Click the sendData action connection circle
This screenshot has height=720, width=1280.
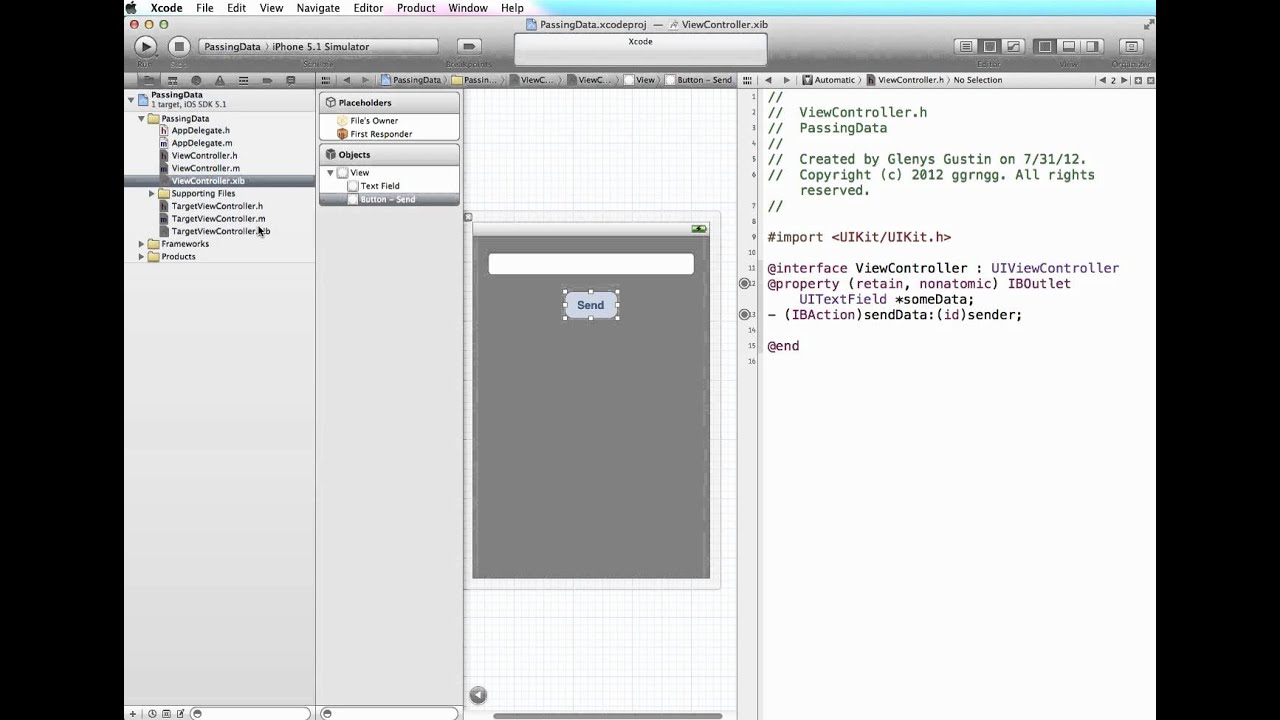pos(744,315)
